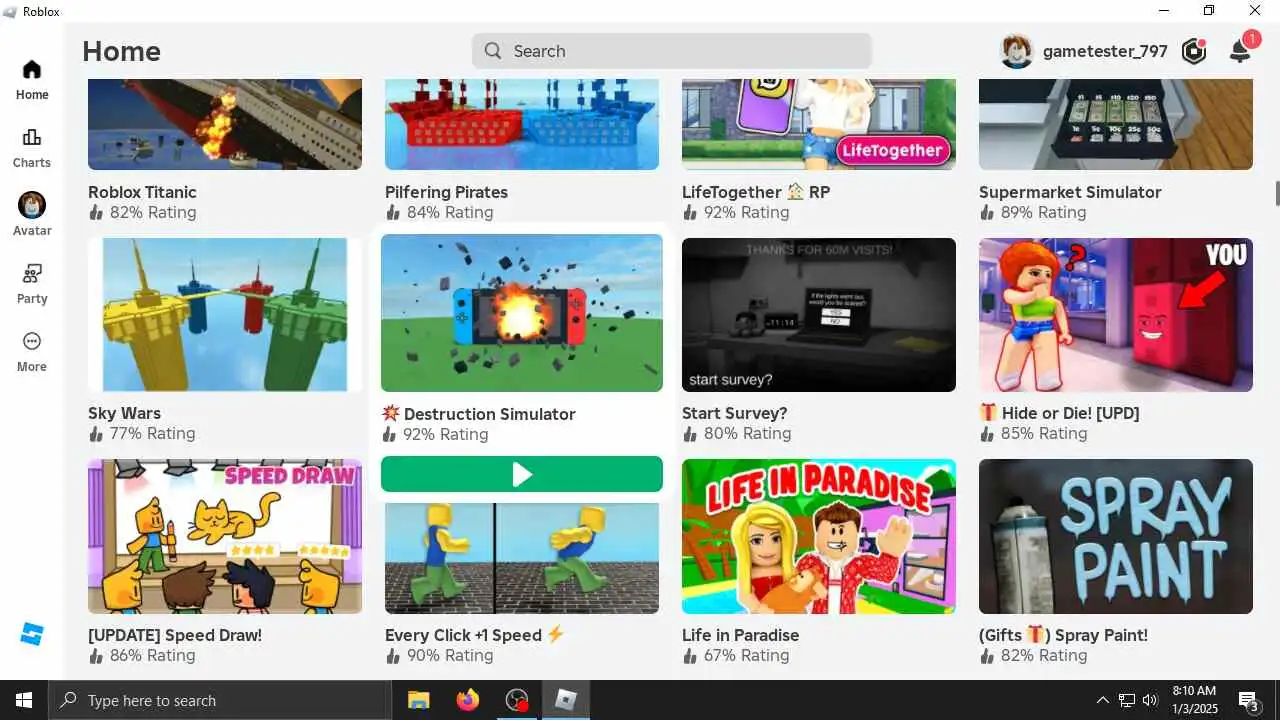1280x720 pixels.
Task: Click the LifeTogether RP title text
Action: 756,192
